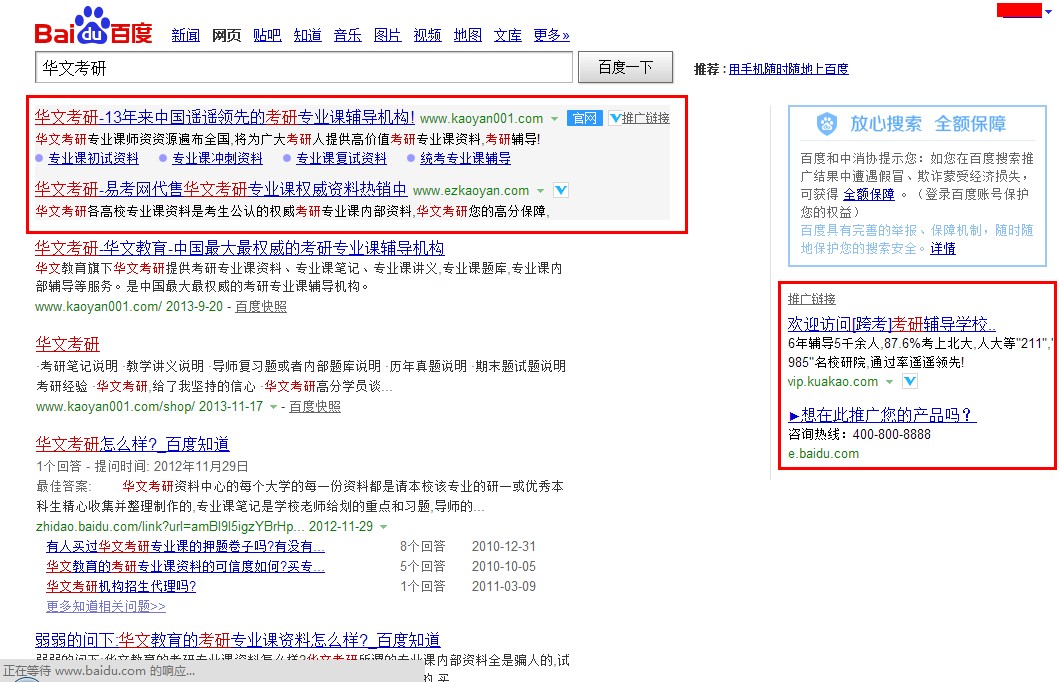
Task: Open 更多知道相关问题>> link
Action: coord(106,606)
